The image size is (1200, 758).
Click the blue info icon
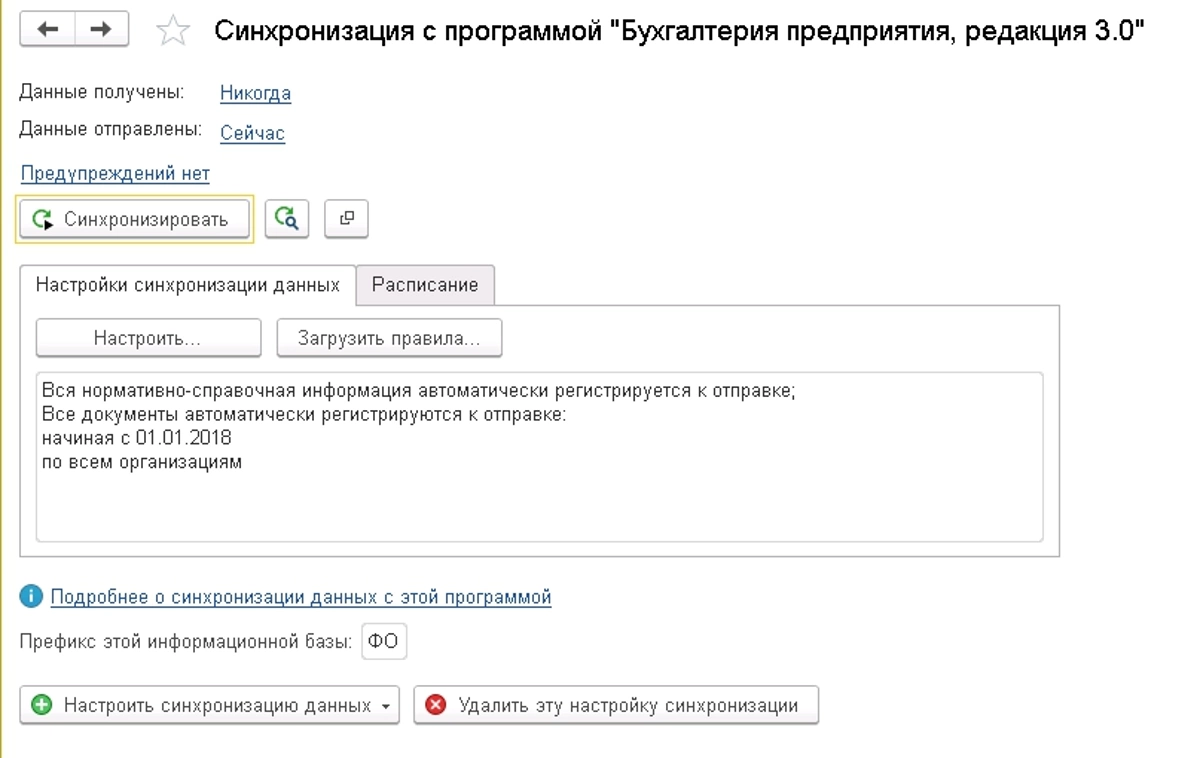(x=32, y=597)
